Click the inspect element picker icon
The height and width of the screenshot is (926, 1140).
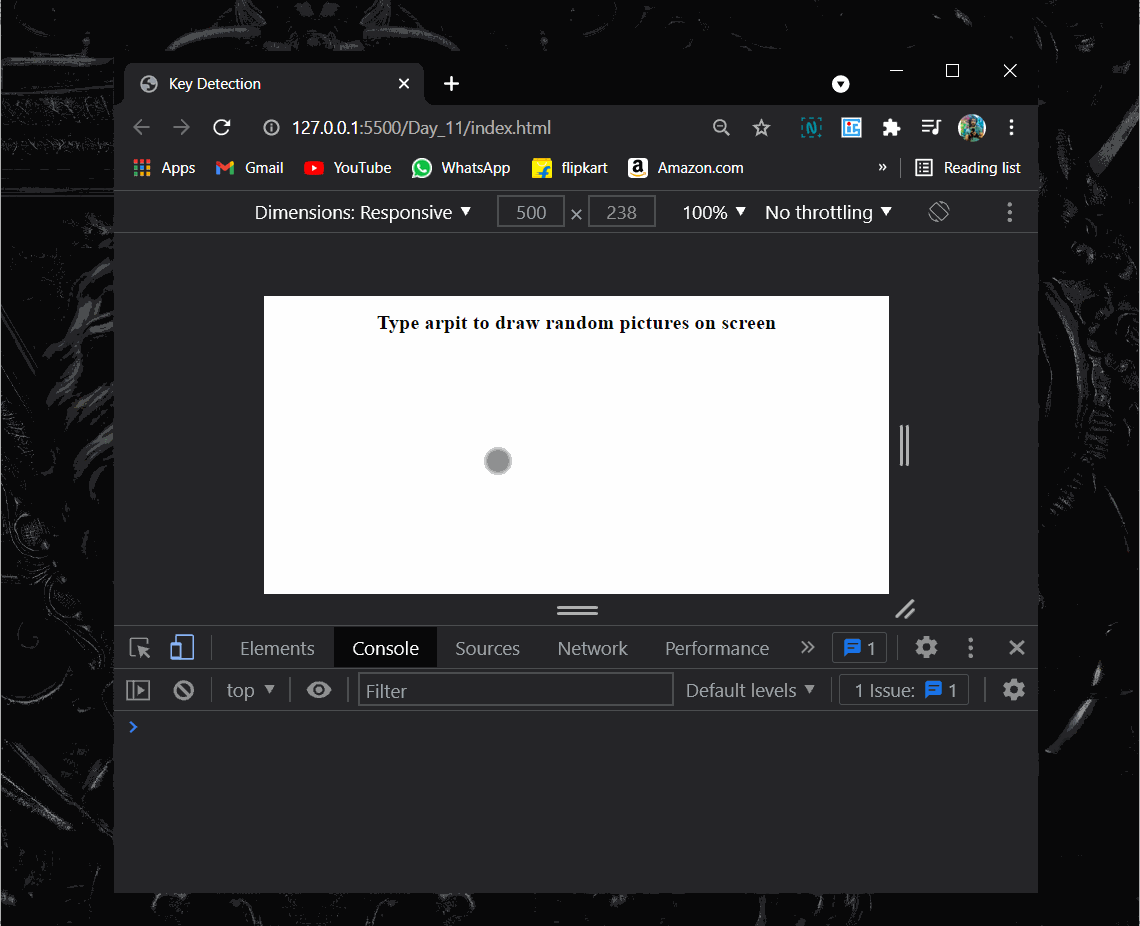[140, 648]
